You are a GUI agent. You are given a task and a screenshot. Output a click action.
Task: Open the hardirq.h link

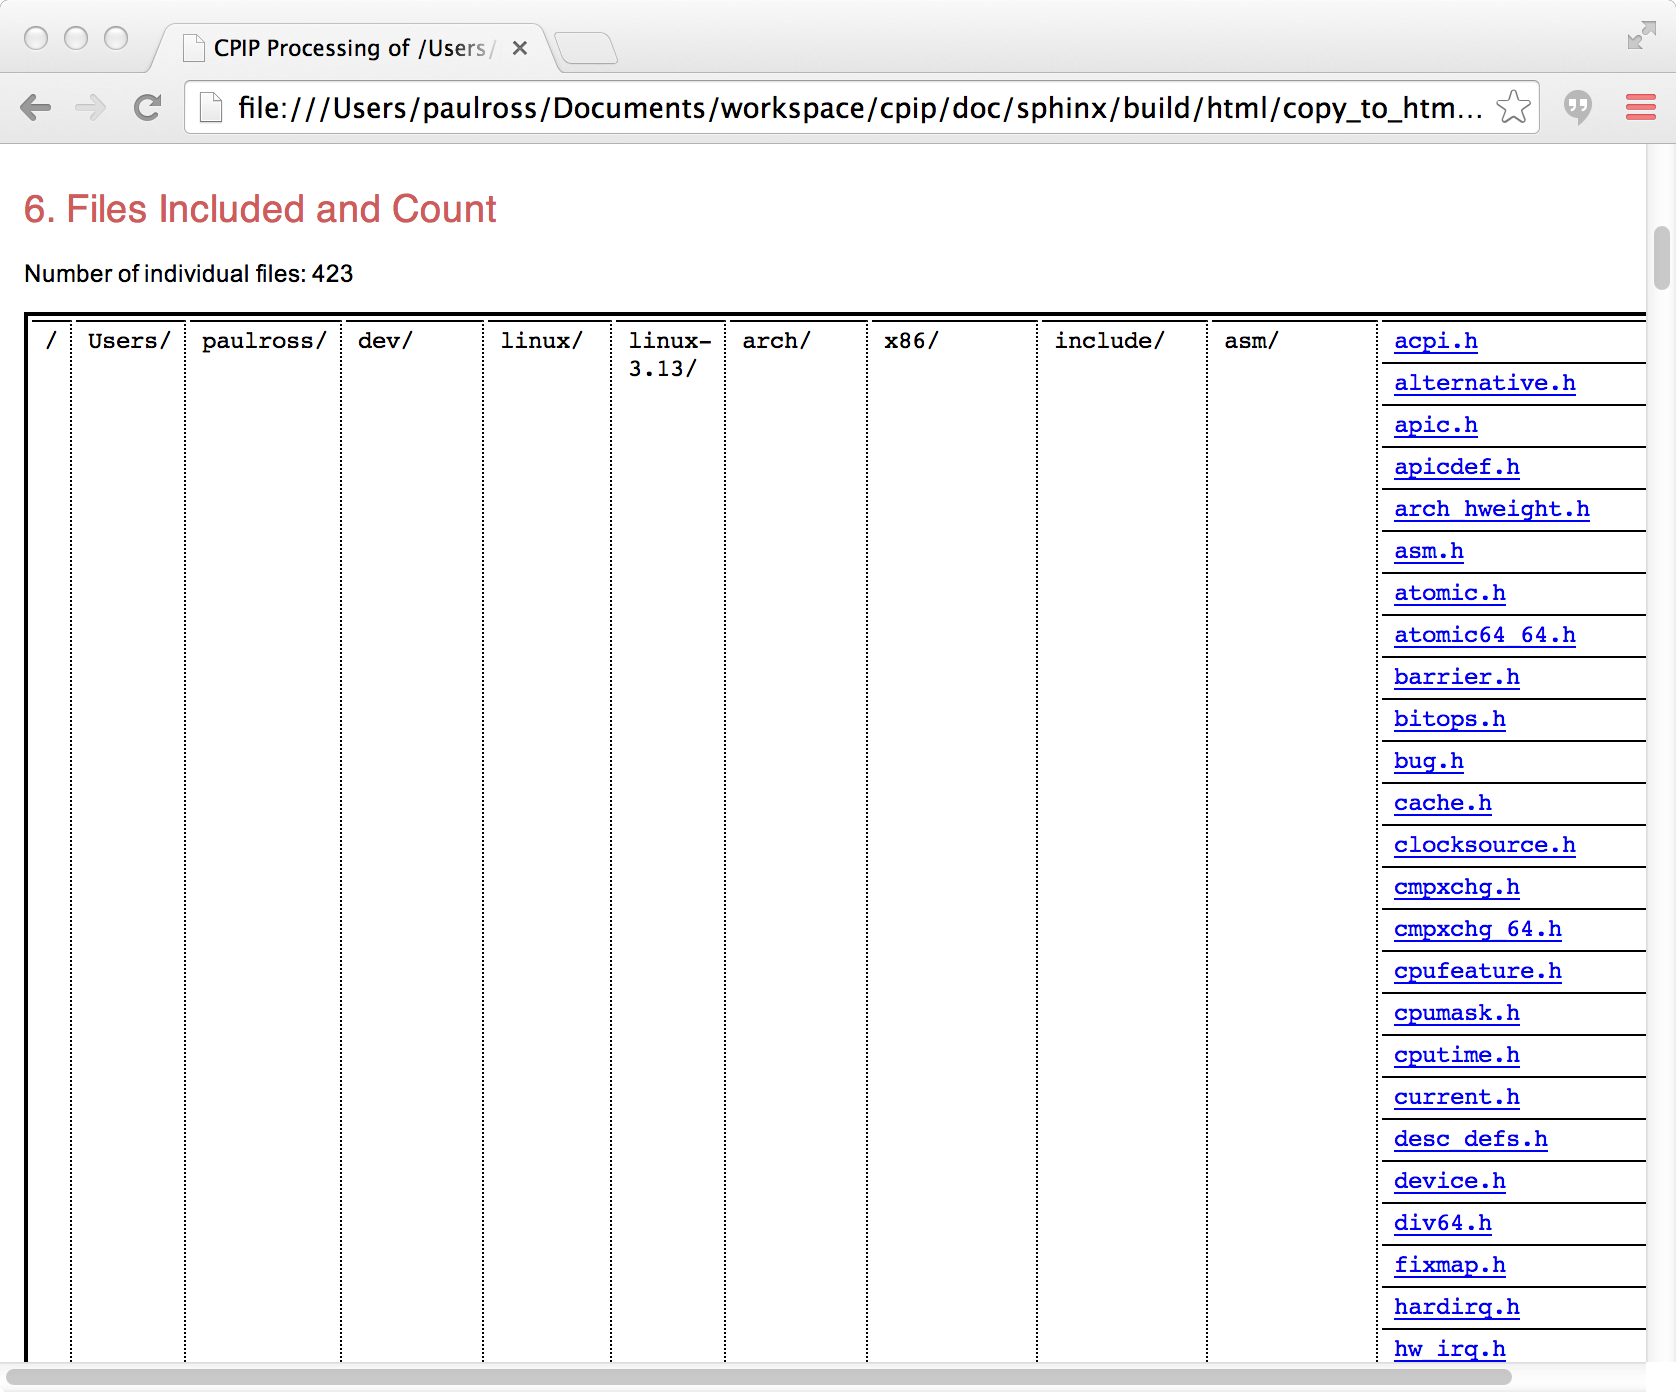point(1456,1307)
